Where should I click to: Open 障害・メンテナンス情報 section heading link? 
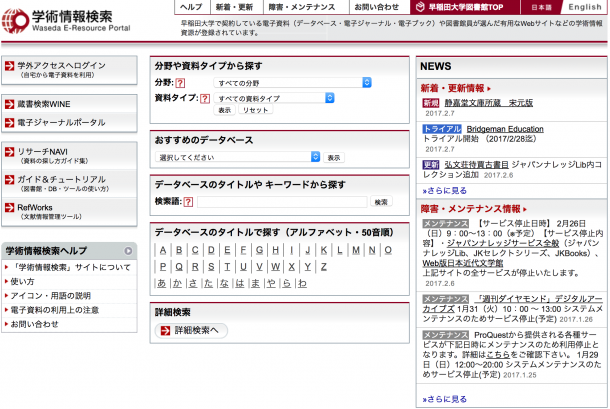(473, 209)
